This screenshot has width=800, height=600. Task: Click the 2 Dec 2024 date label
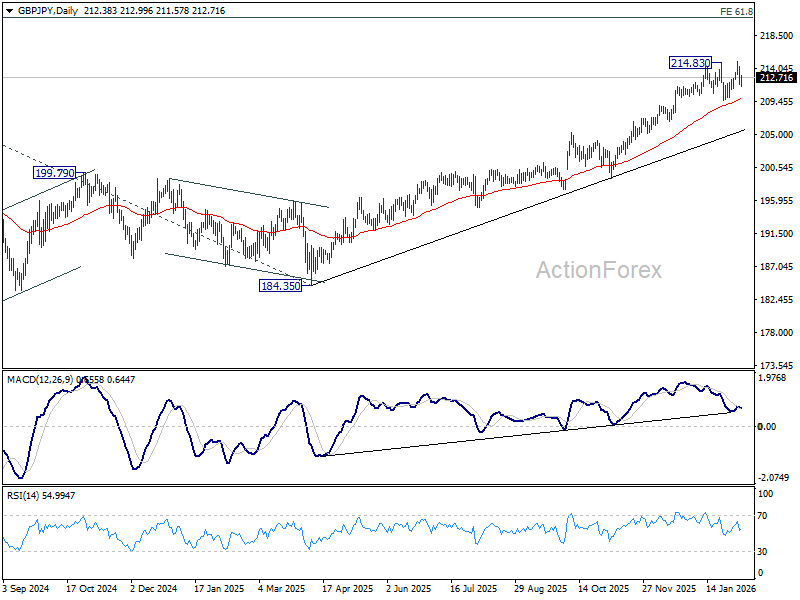coord(154,588)
